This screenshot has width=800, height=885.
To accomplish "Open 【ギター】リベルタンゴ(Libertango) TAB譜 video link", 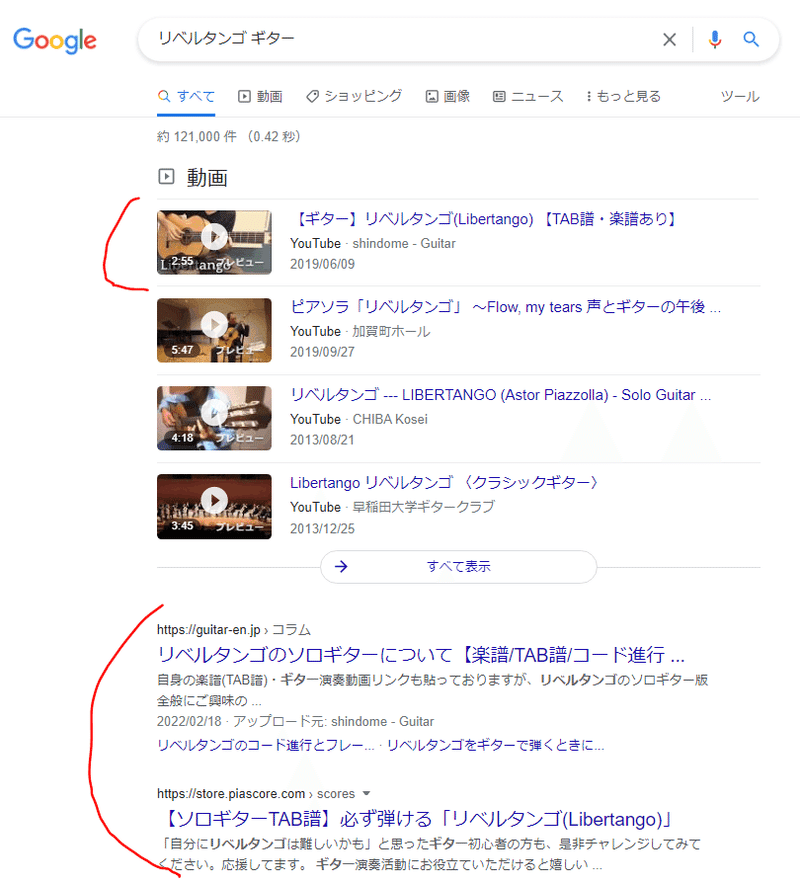I will (485, 219).
